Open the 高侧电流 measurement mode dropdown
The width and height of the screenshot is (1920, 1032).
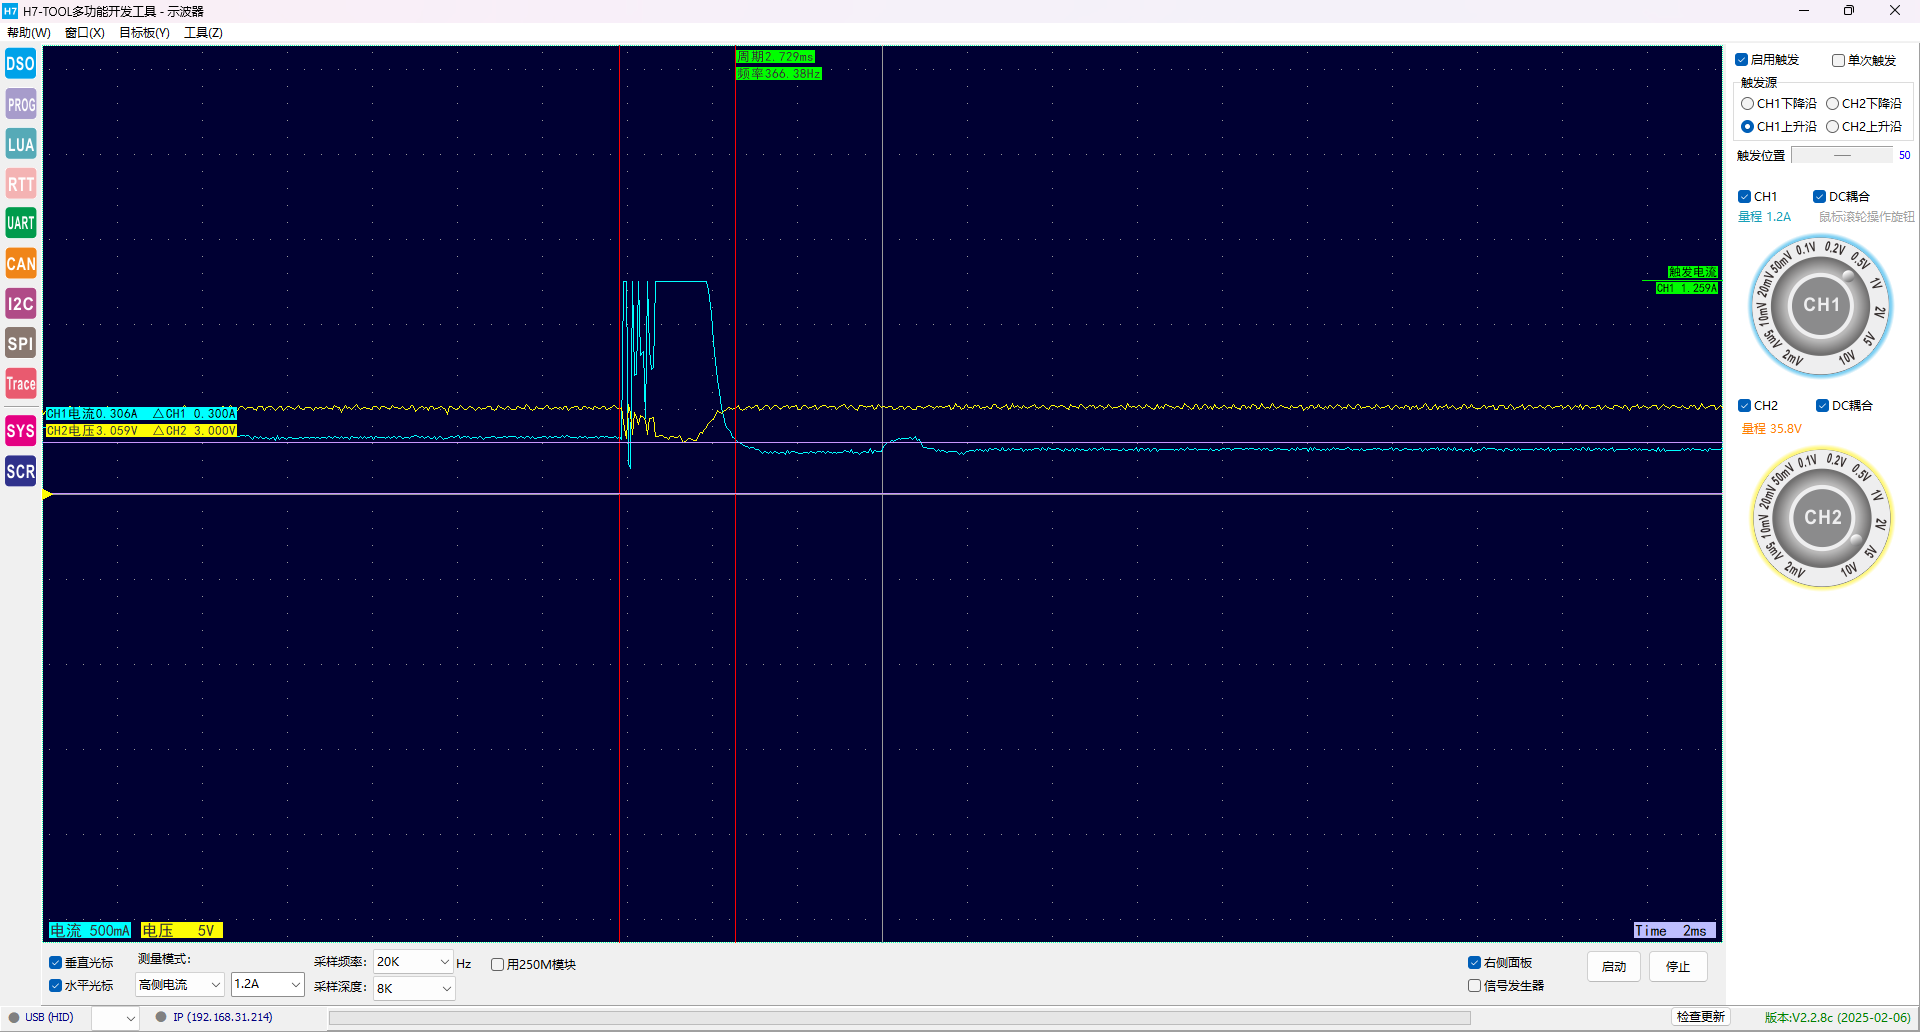click(180, 985)
